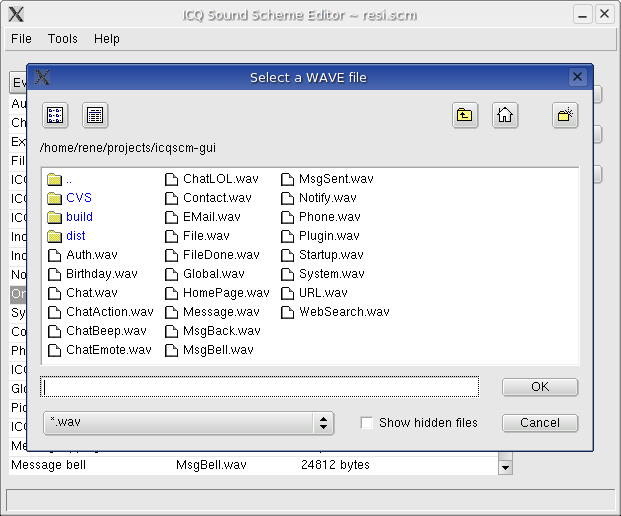Viewport: 621px width, 516px height.
Task: Close the Select a WAVE file dialog
Action: (577, 76)
